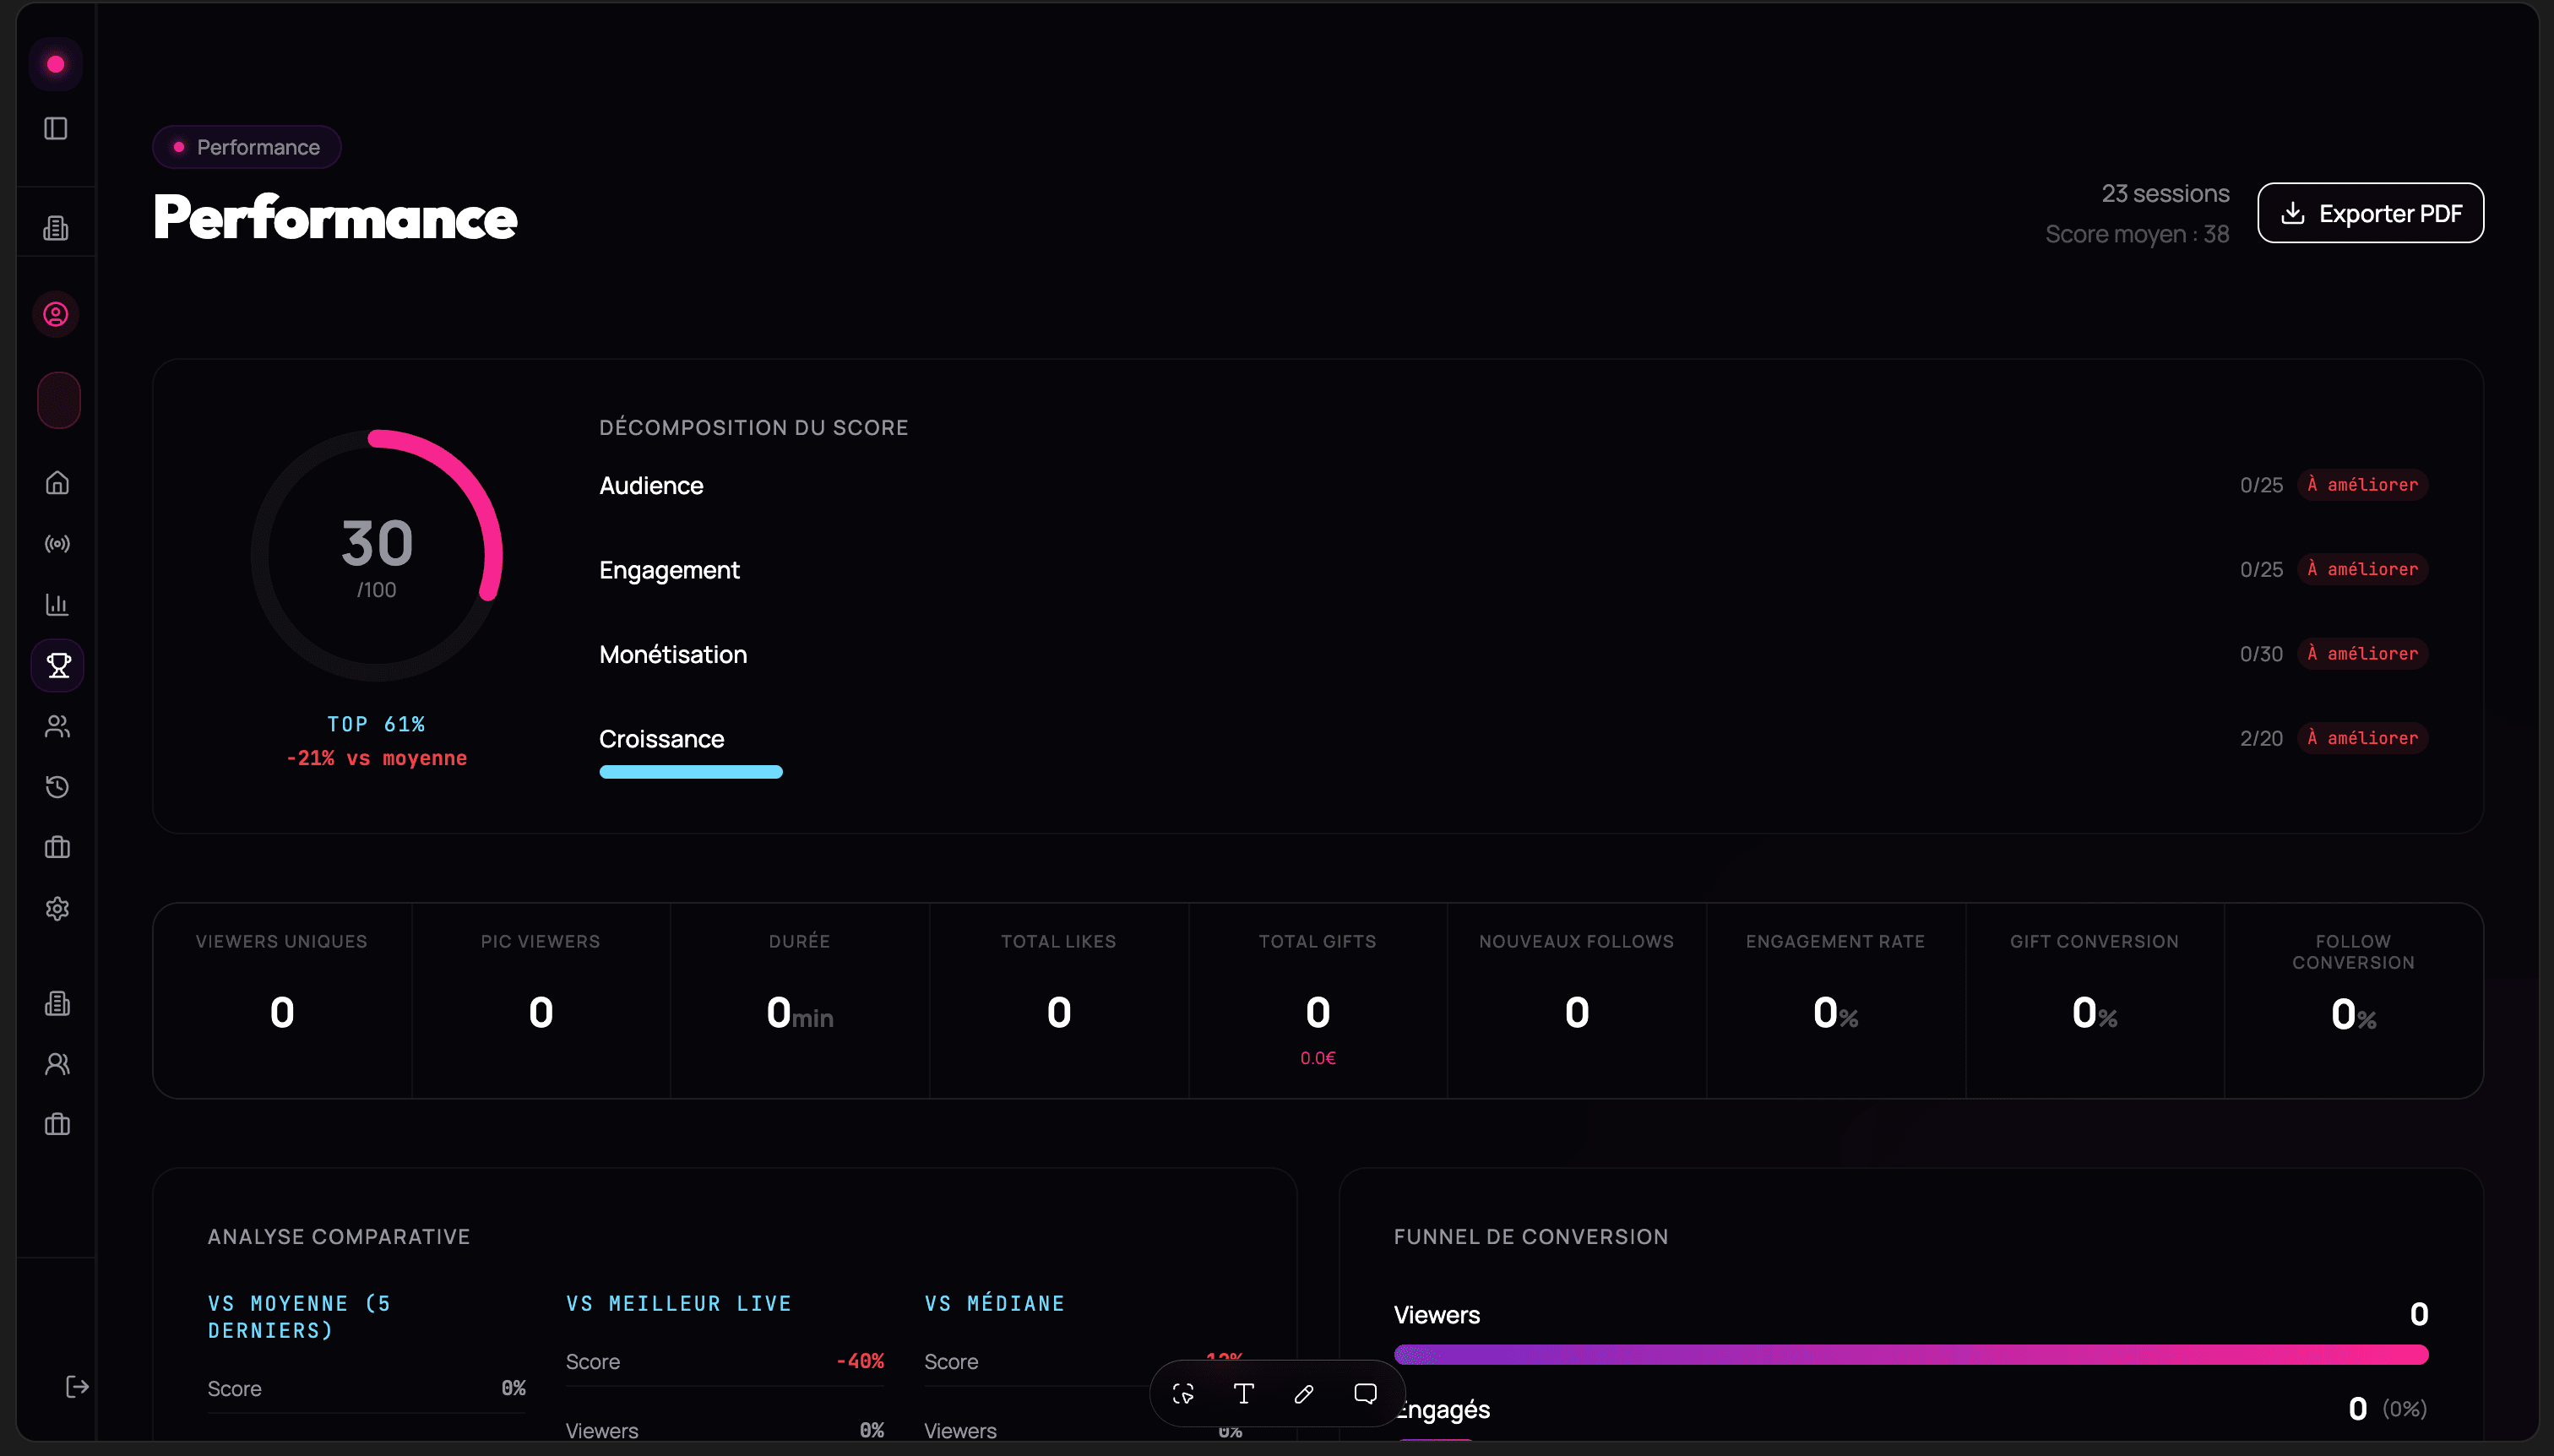Image resolution: width=2554 pixels, height=1456 pixels.
Task: Click the Durée stat card
Action: click(x=800, y=1001)
